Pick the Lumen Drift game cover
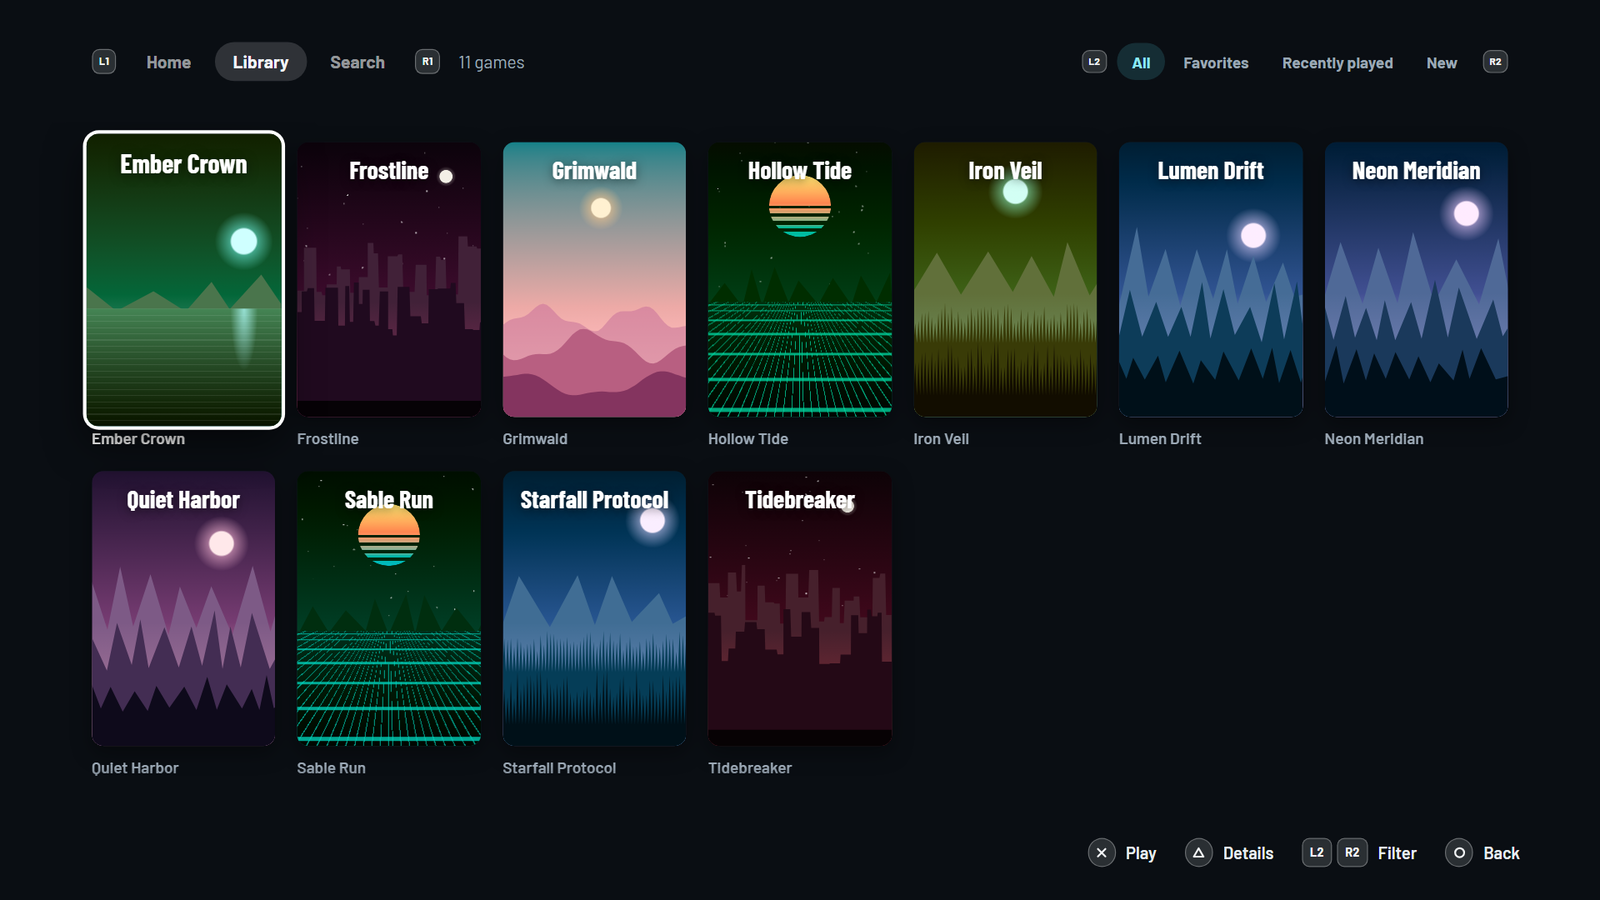 (x=1211, y=280)
